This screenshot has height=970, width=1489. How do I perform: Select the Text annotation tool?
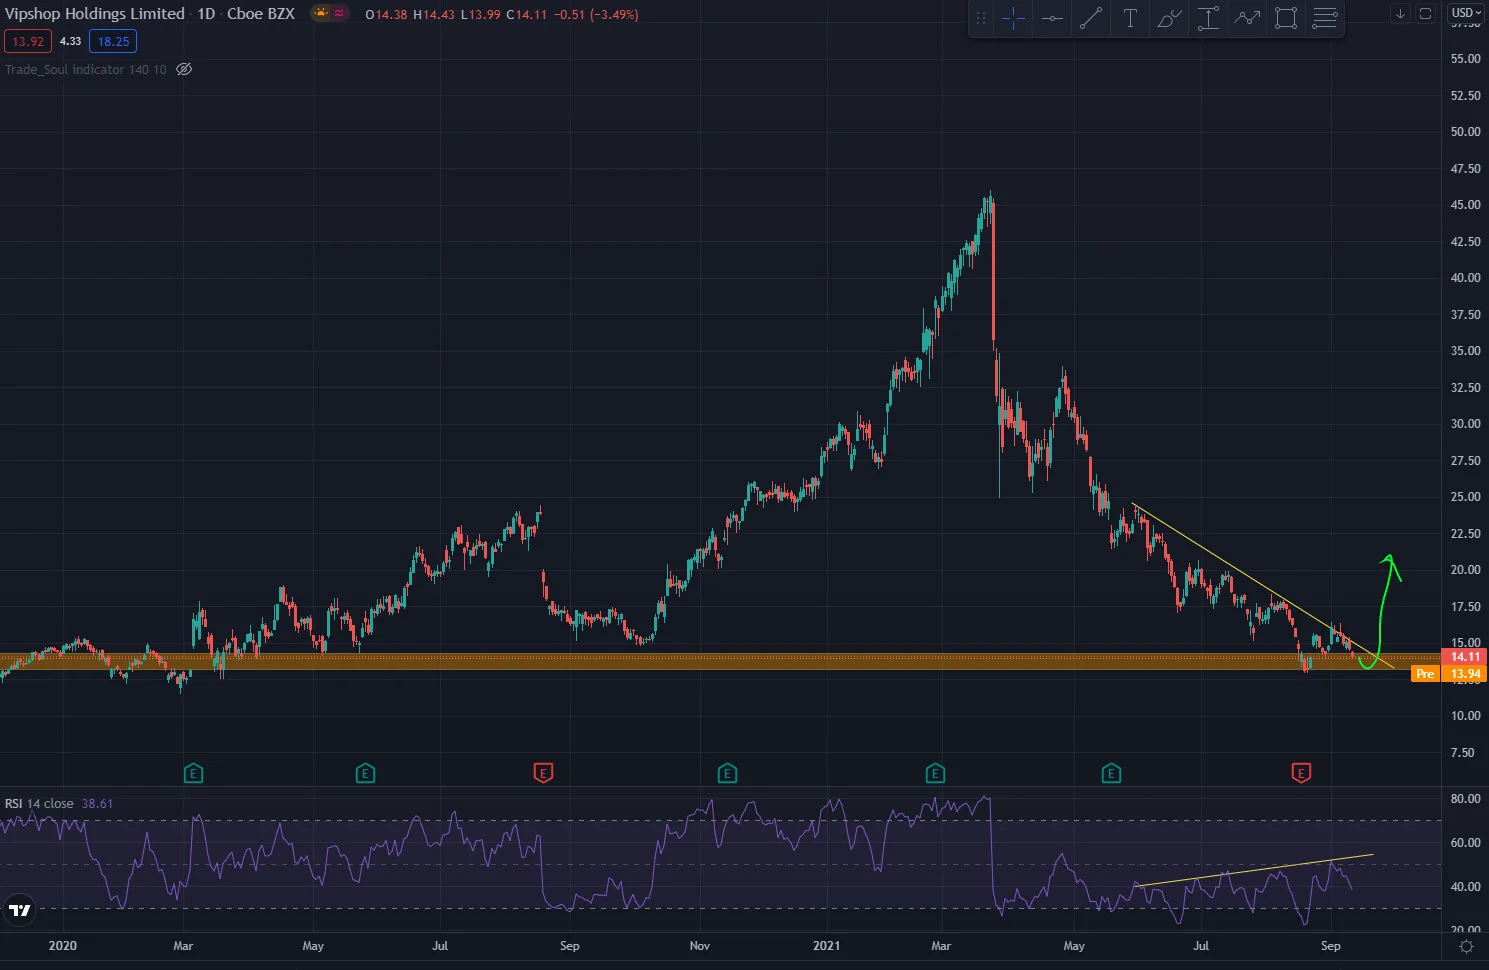point(1130,18)
